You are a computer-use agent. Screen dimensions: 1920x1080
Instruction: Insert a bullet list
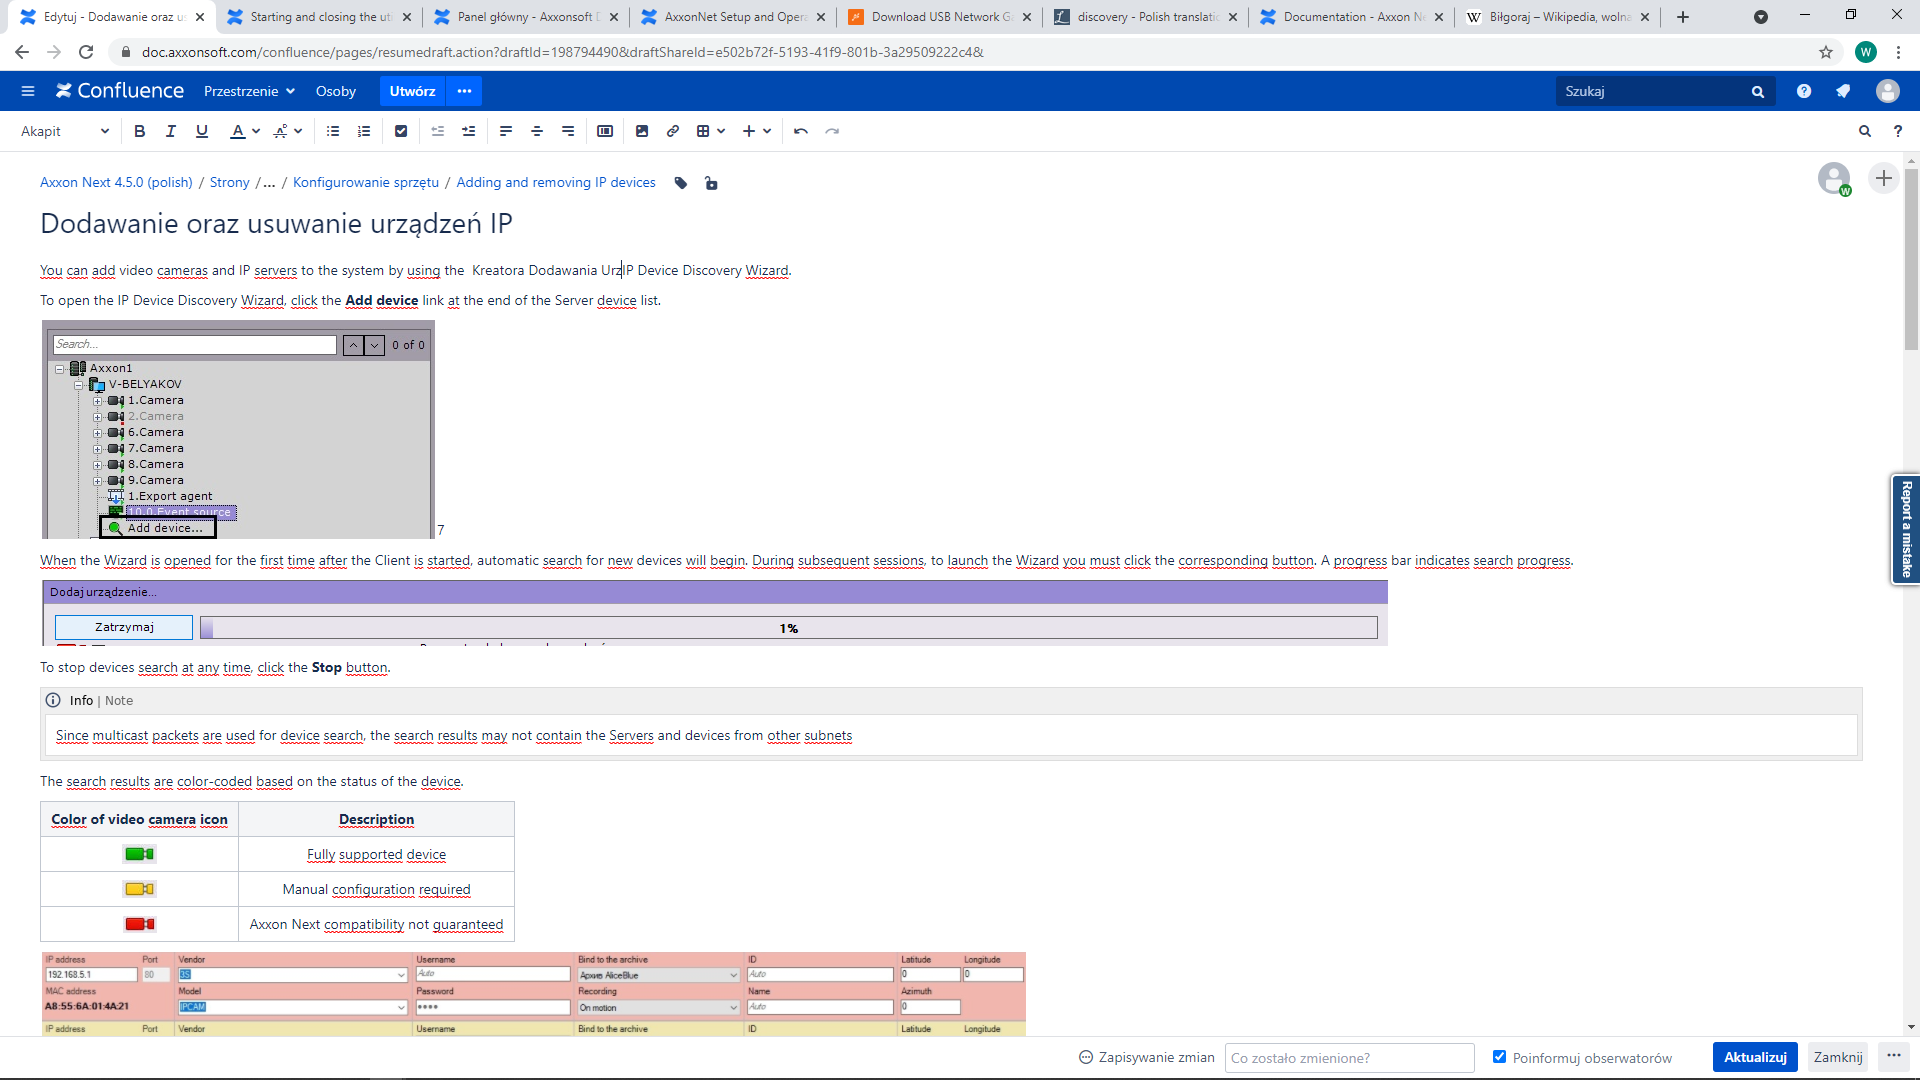pyautogui.click(x=333, y=131)
